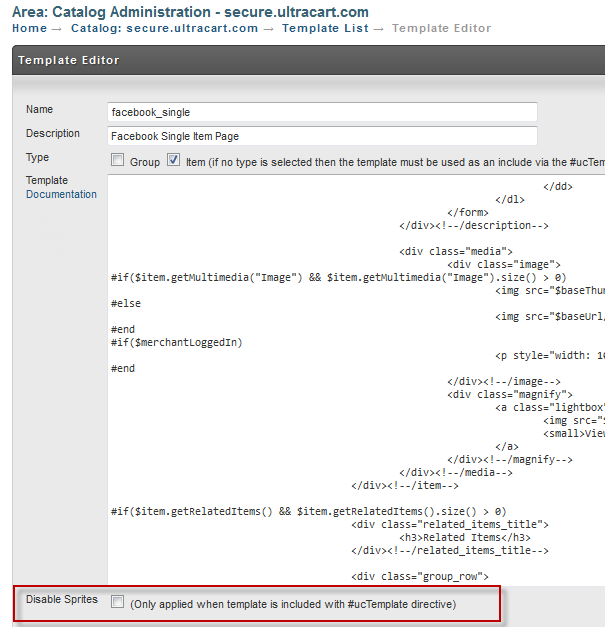Screen dimensions: 605x627
Task: Click the div class="magnify" code line
Action: click(510, 395)
